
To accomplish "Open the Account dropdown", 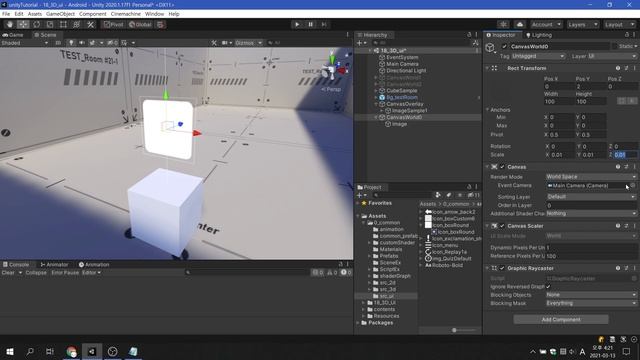I will click(546, 24).
